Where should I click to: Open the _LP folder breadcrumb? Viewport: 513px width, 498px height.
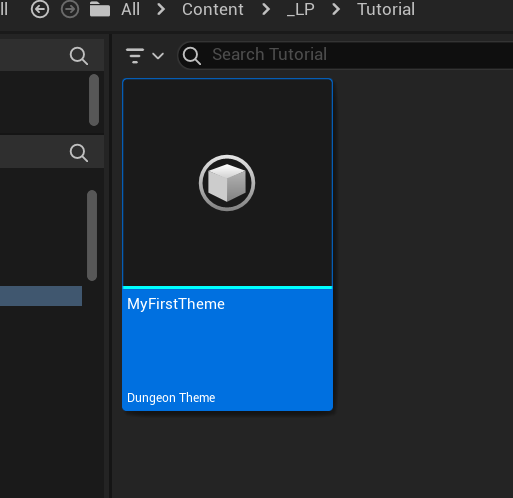(x=301, y=10)
